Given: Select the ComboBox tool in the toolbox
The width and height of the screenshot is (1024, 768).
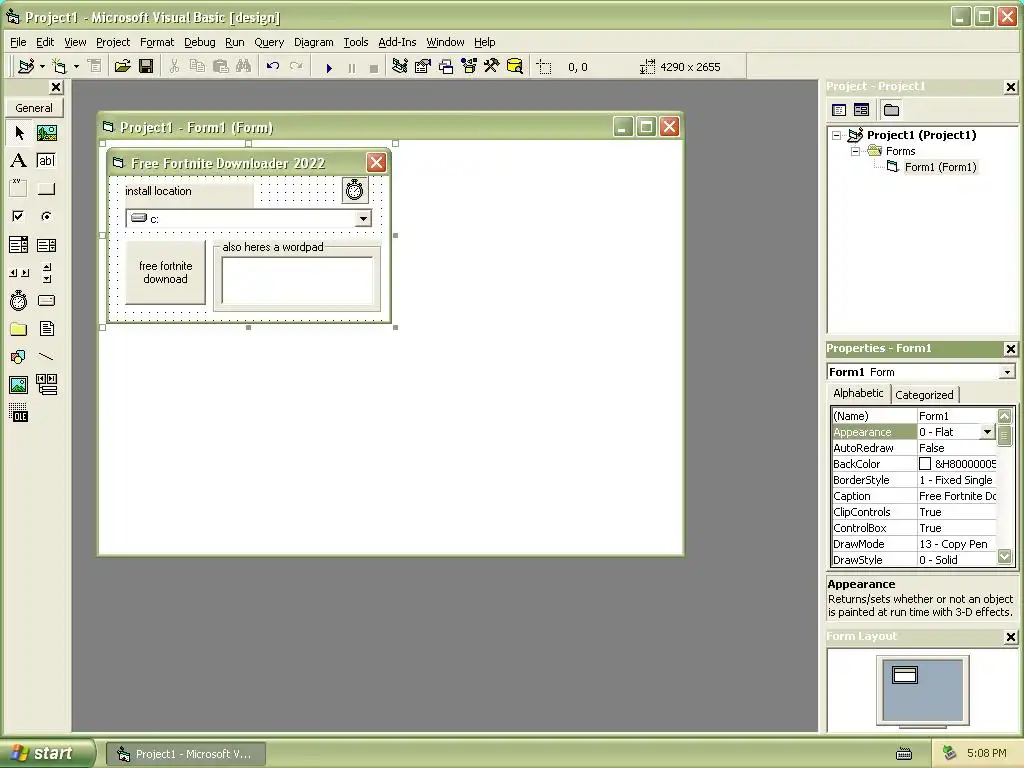Looking at the screenshot, I should [x=18, y=245].
